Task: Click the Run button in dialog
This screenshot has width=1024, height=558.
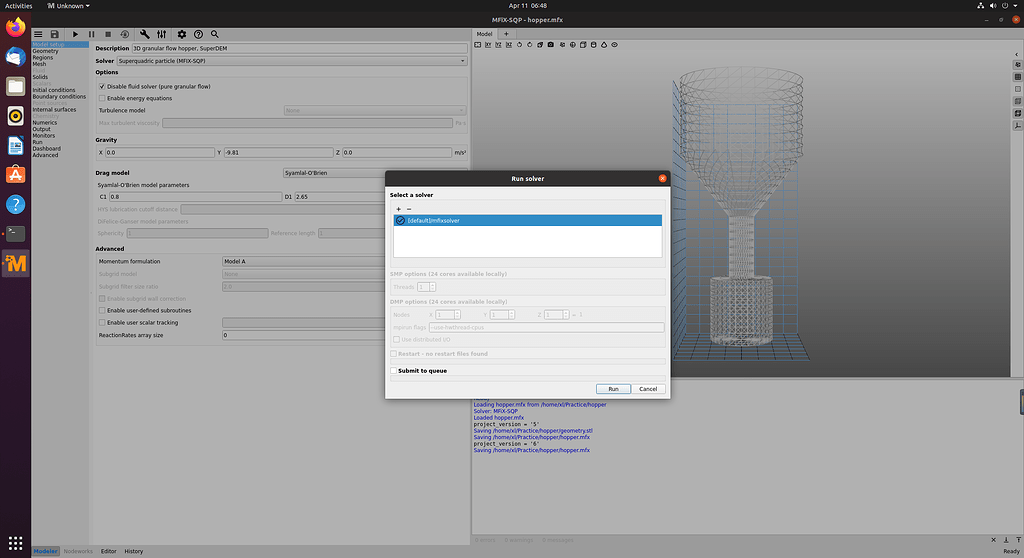Action: click(x=613, y=389)
